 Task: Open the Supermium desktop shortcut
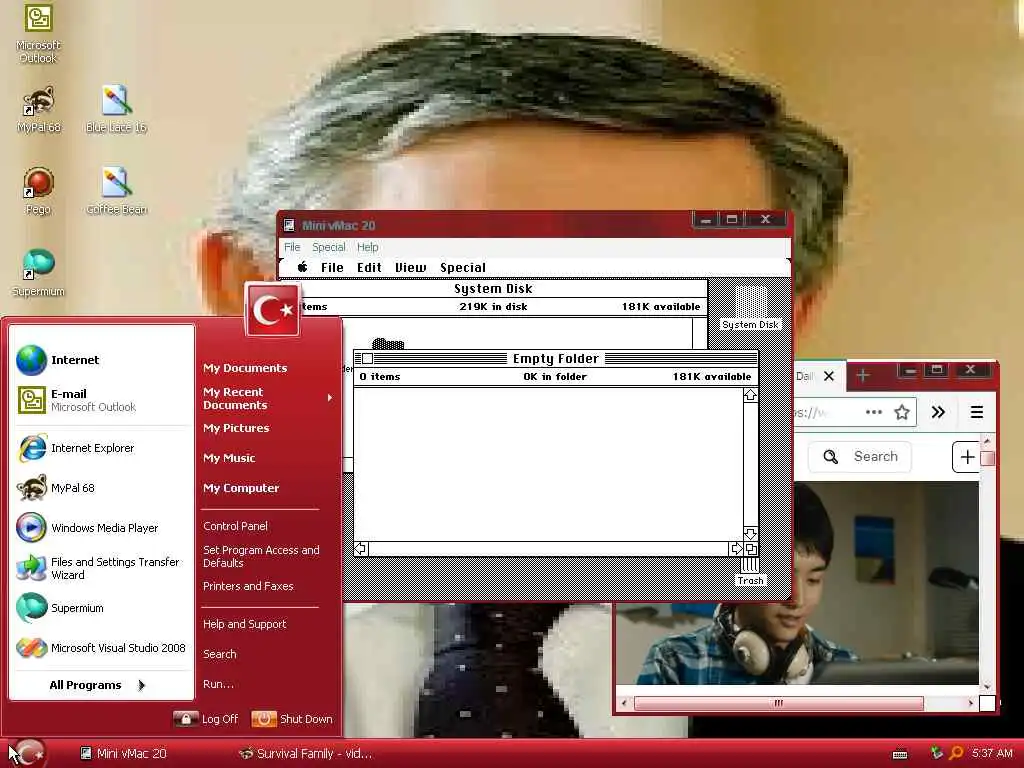tap(38, 273)
